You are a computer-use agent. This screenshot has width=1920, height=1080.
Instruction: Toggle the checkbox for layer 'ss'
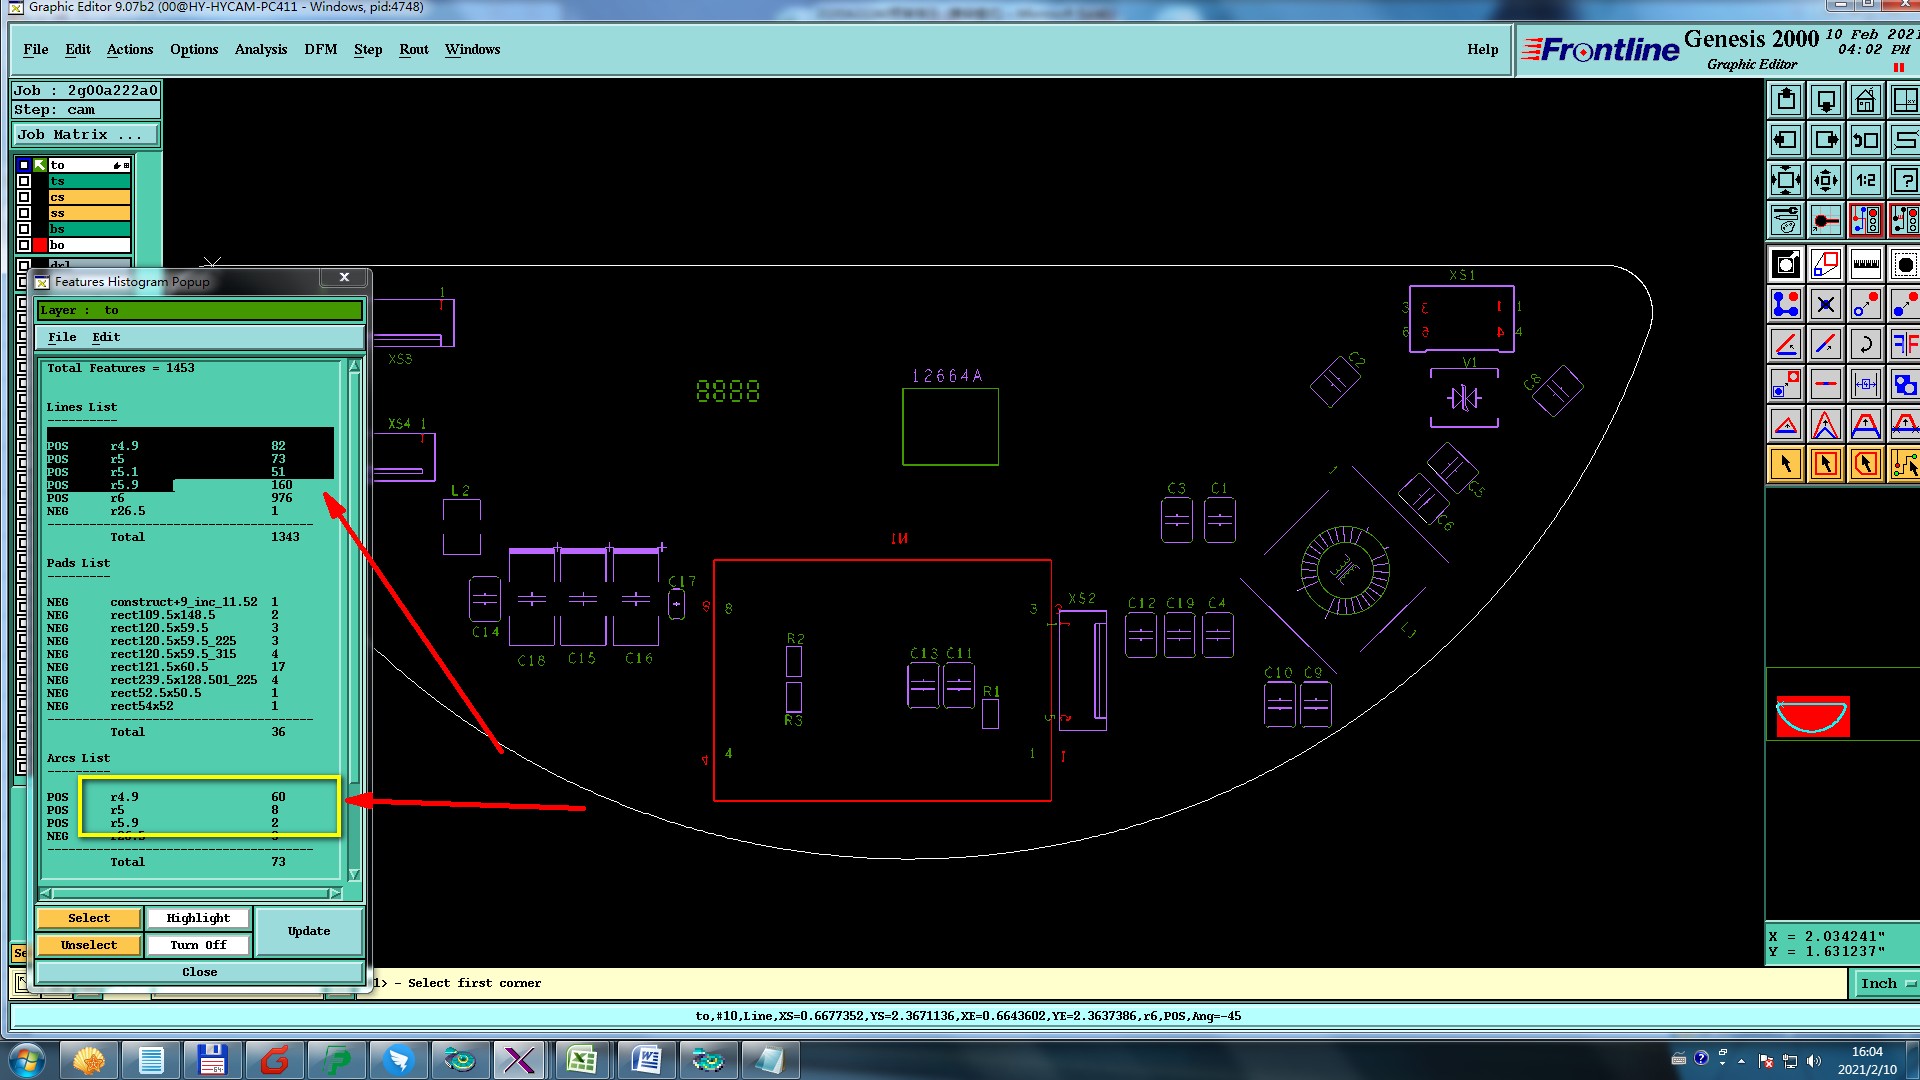click(24, 213)
